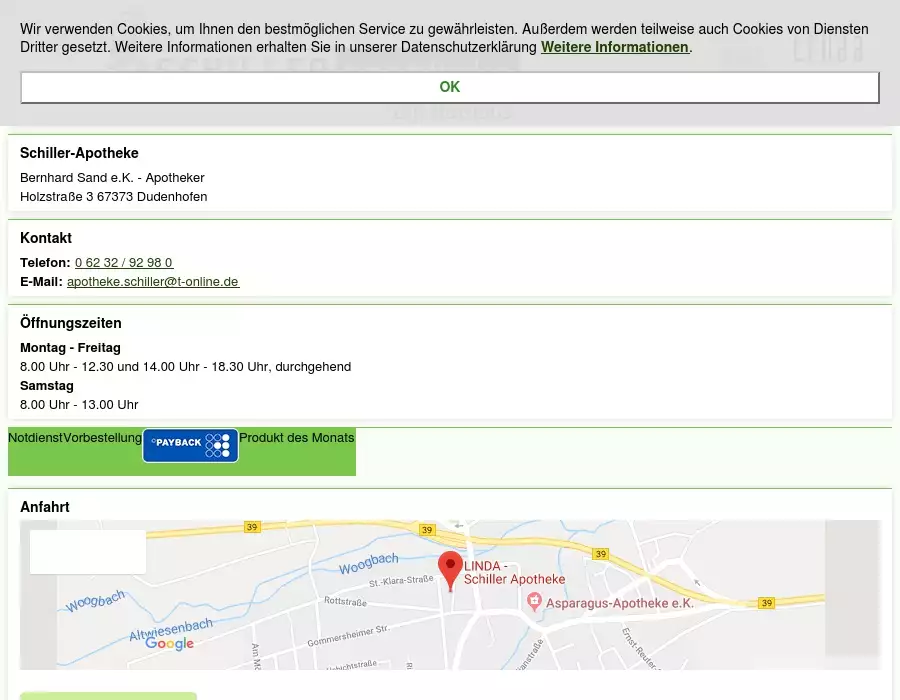The height and width of the screenshot is (700, 900).
Task: Click the red map pin marker
Action: click(x=450, y=568)
